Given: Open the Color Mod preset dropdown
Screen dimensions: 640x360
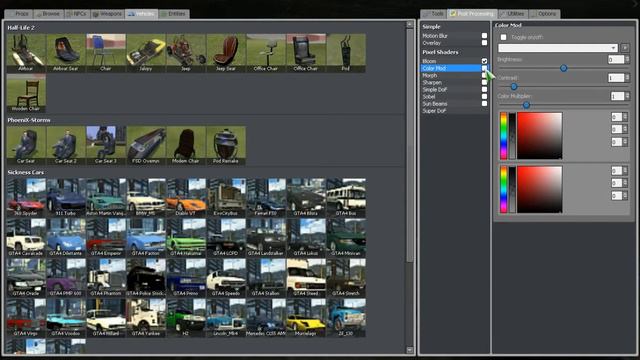Looking at the screenshot, I should 558,48.
